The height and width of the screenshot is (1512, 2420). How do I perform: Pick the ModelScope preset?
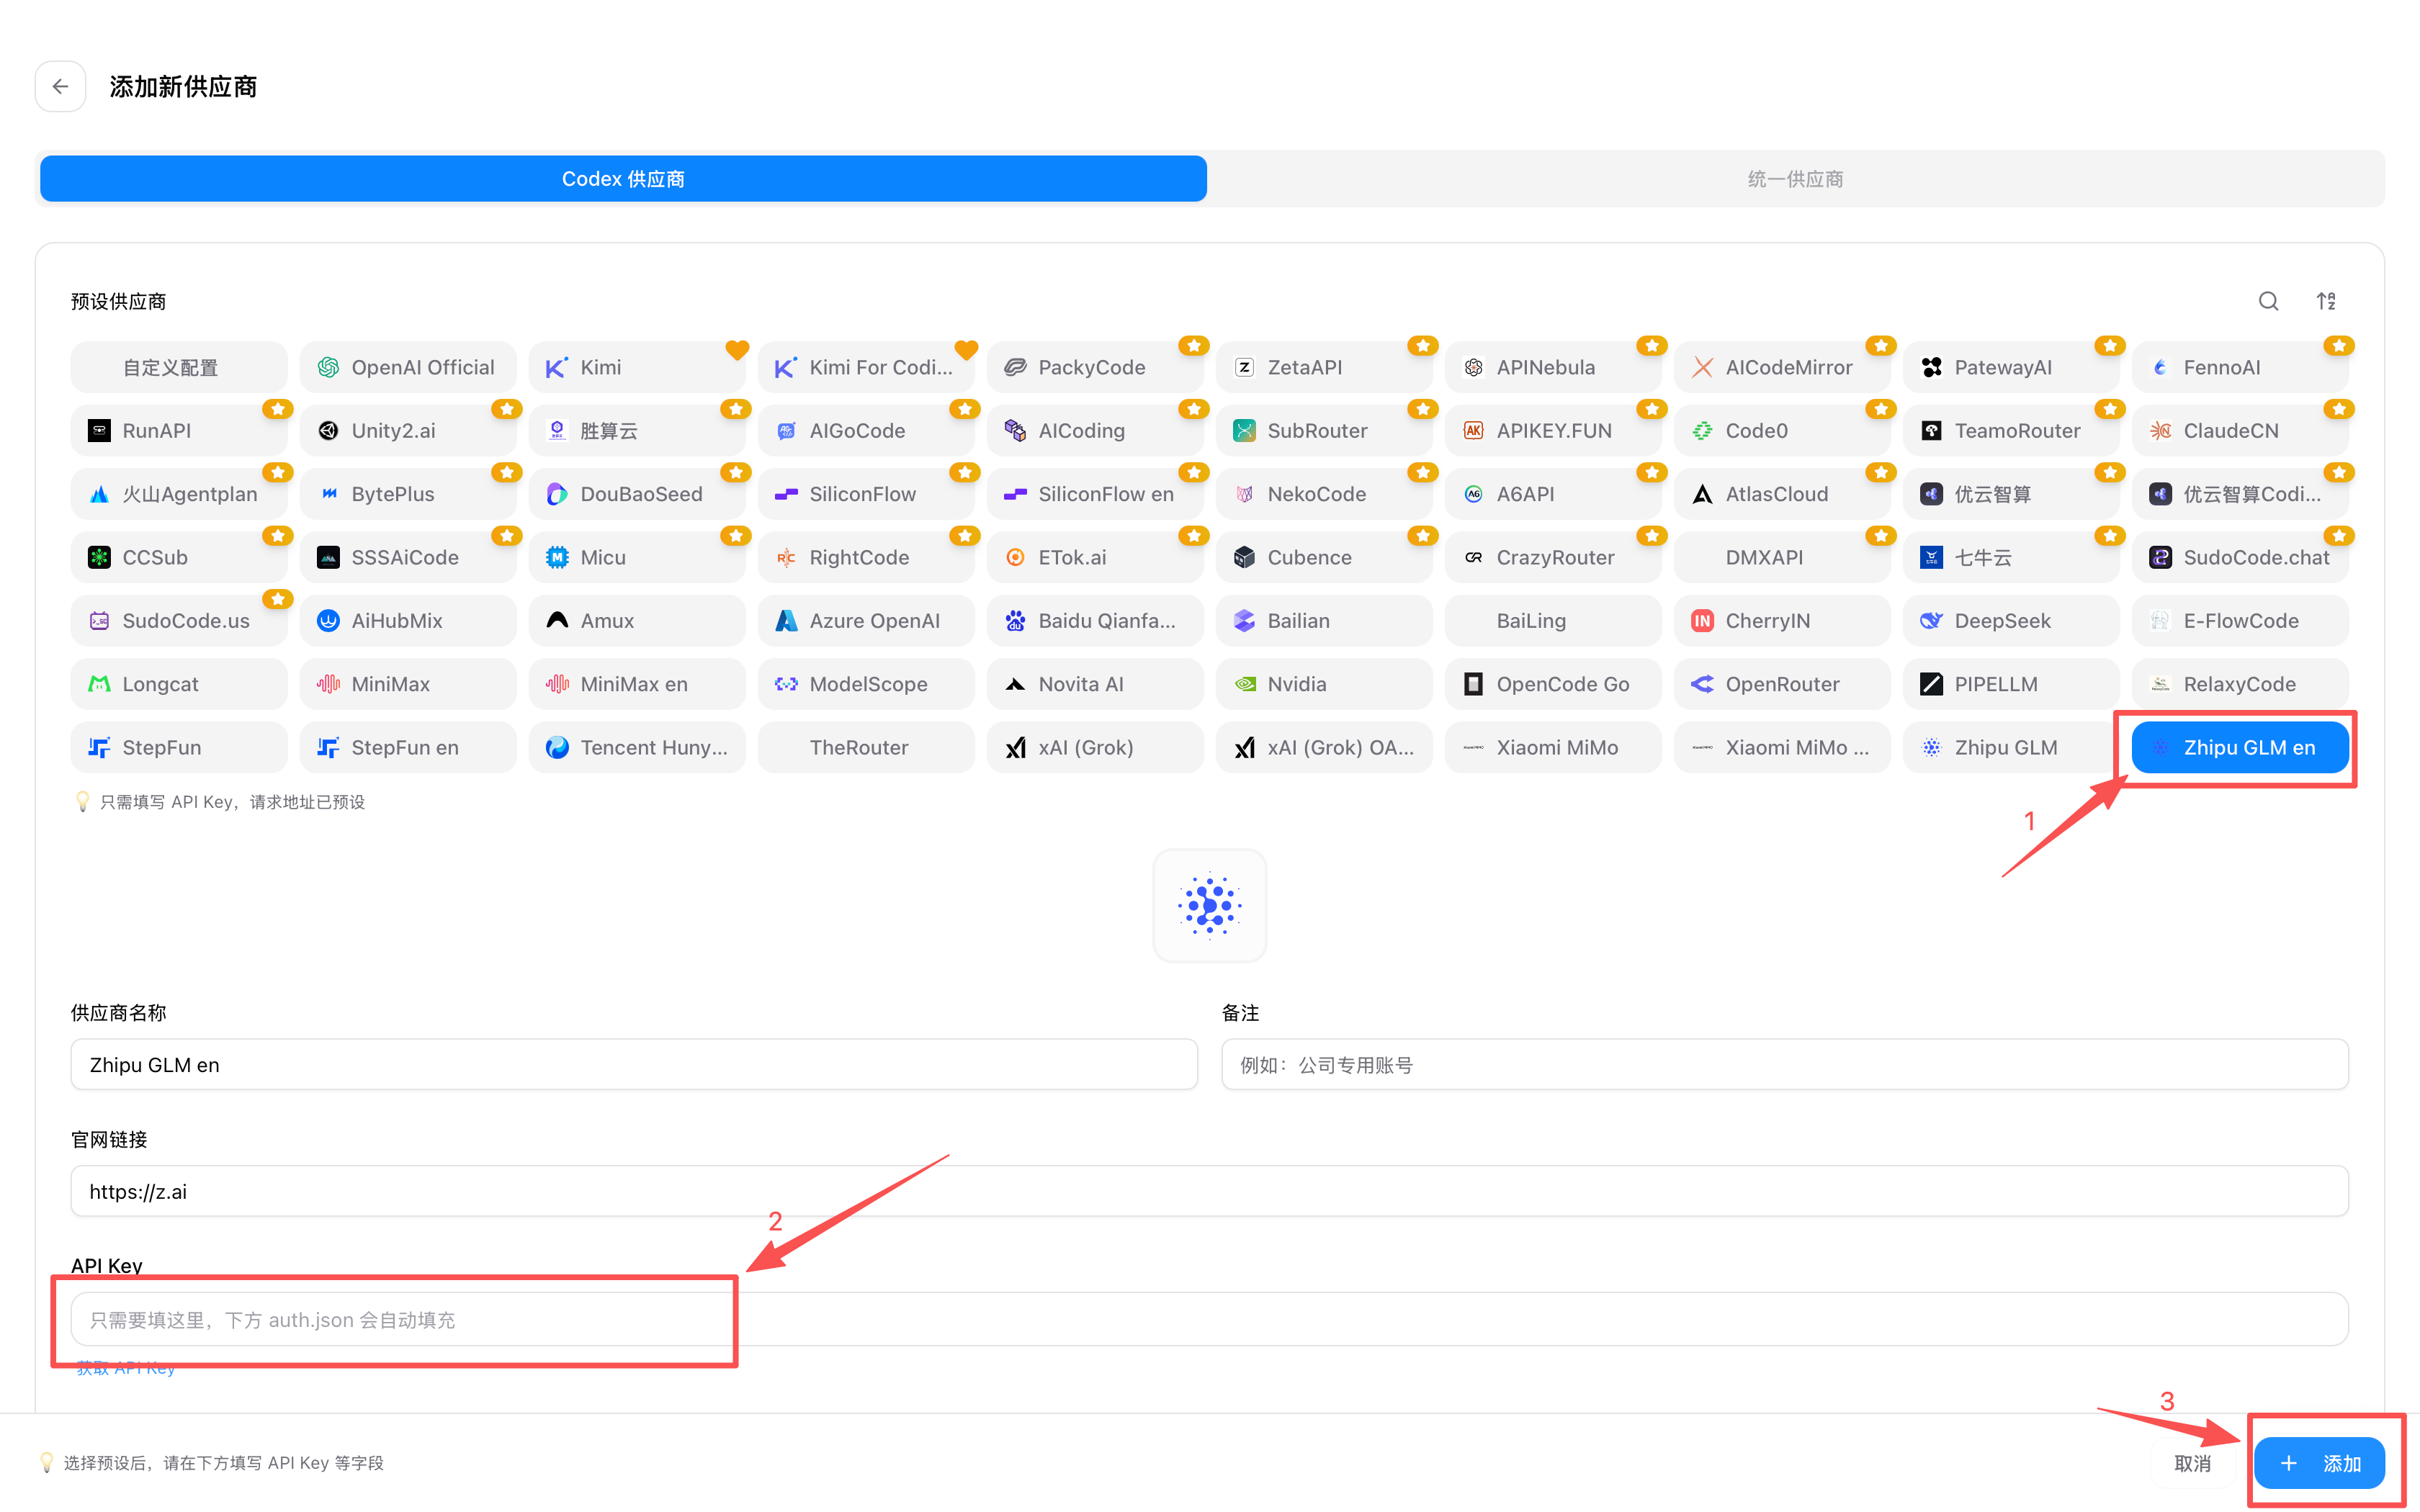[x=866, y=684]
